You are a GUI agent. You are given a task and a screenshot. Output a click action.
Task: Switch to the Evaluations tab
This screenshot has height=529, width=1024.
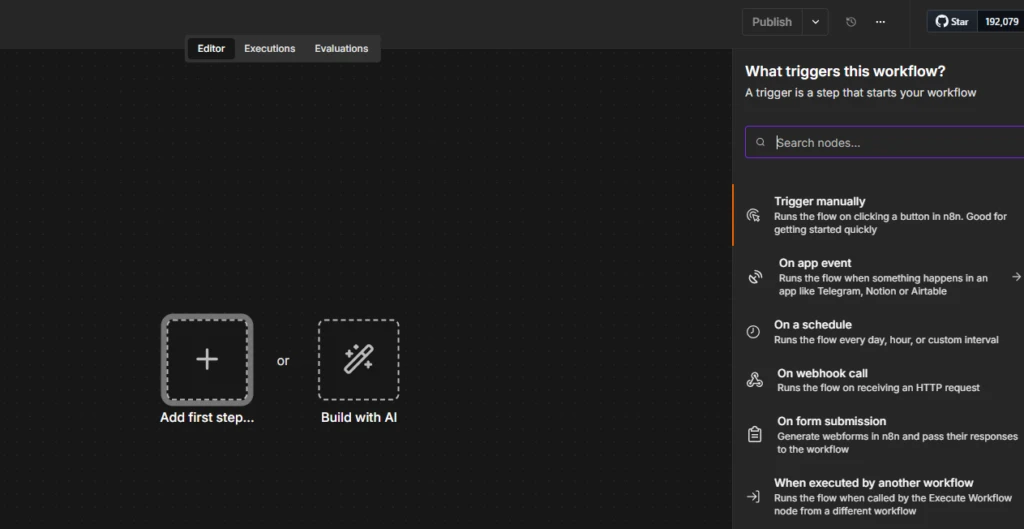(342, 48)
